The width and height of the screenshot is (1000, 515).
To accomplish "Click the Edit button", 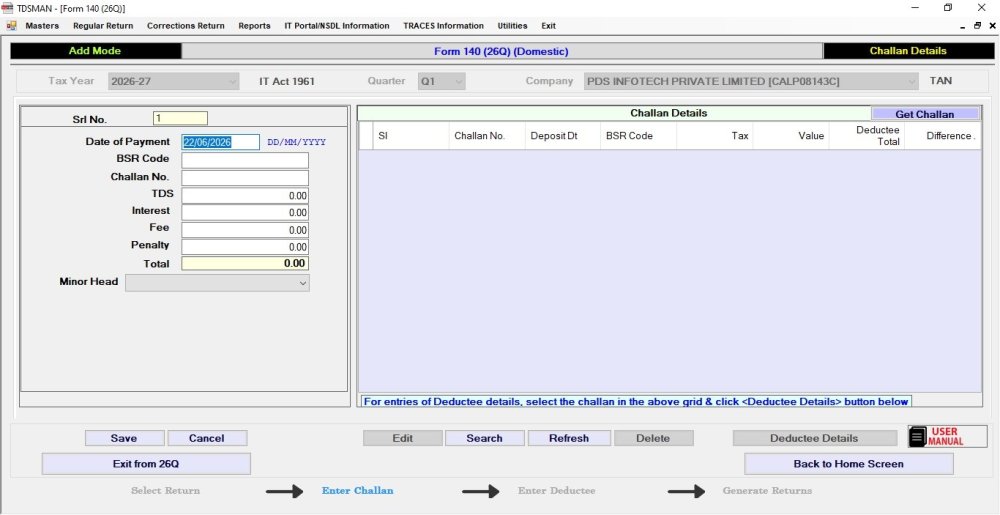I will point(402,439).
